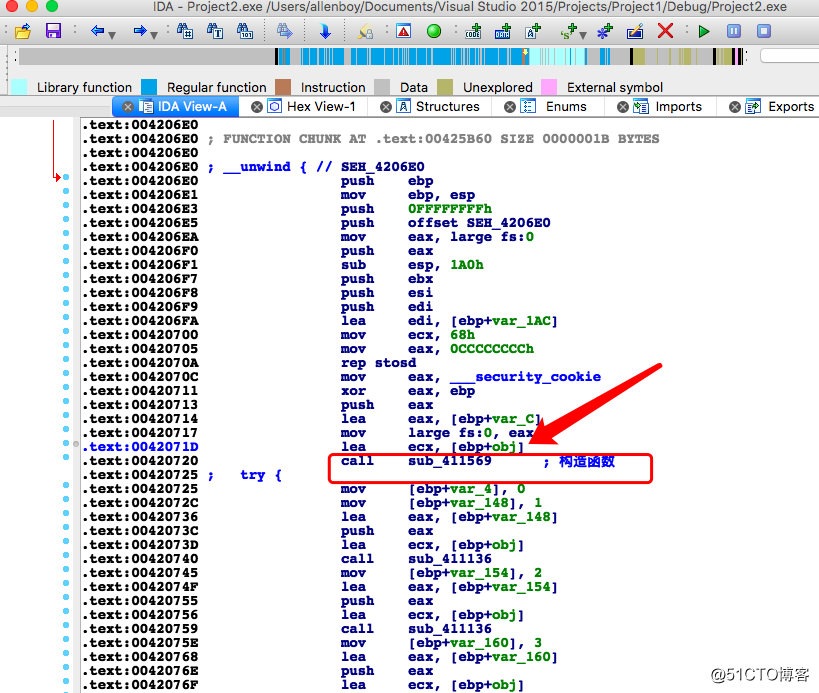Click the blue downward jump arrow icon
Image resolution: width=819 pixels, height=693 pixels.
click(x=325, y=31)
